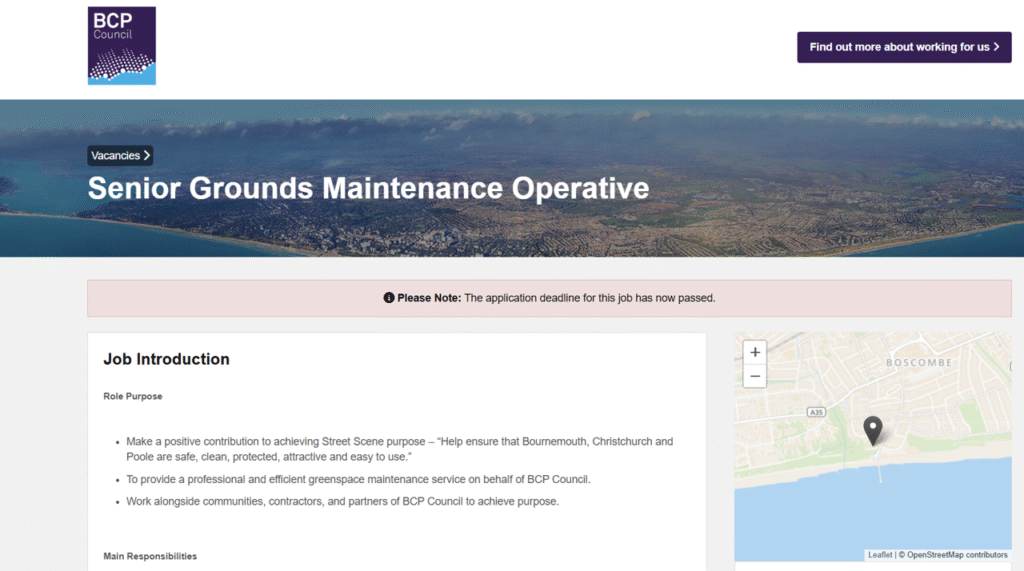
Task: Click the BCP Council logo
Action: click(121, 45)
